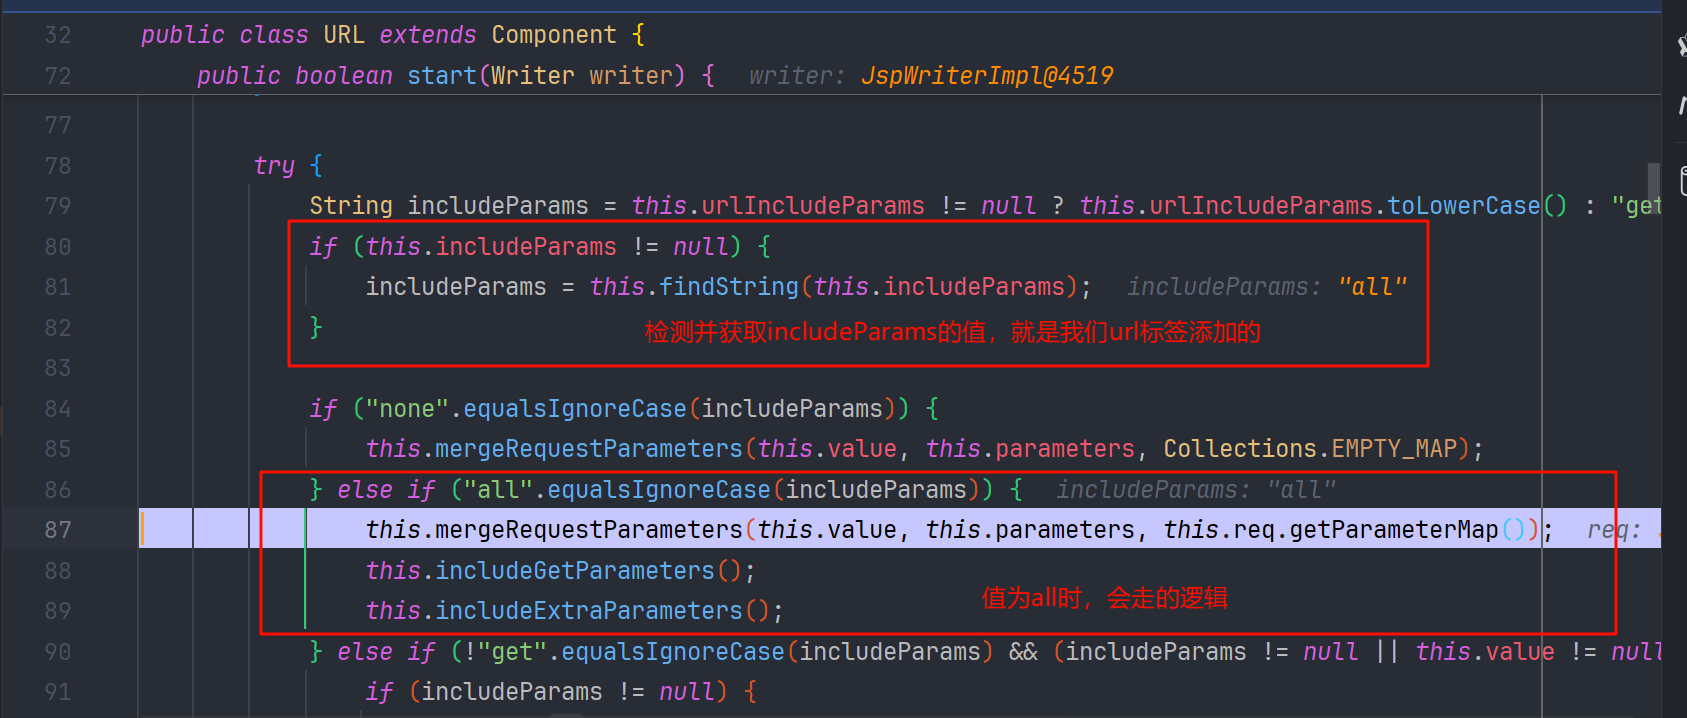
Task: Click the boolean return type keyword
Action: click(344, 76)
